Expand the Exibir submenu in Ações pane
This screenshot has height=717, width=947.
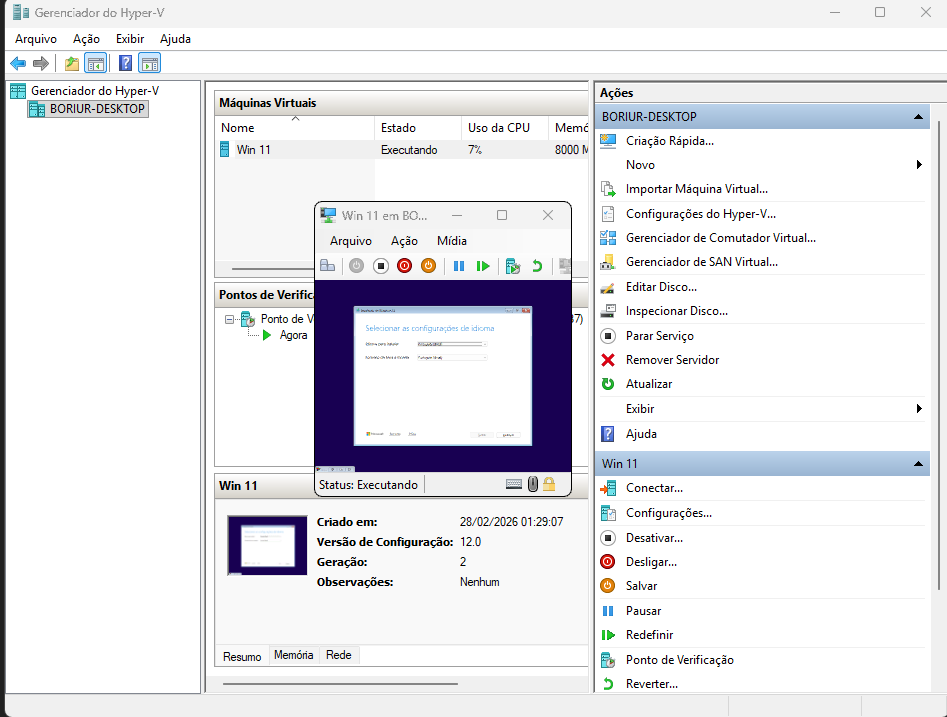pos(919,409)
